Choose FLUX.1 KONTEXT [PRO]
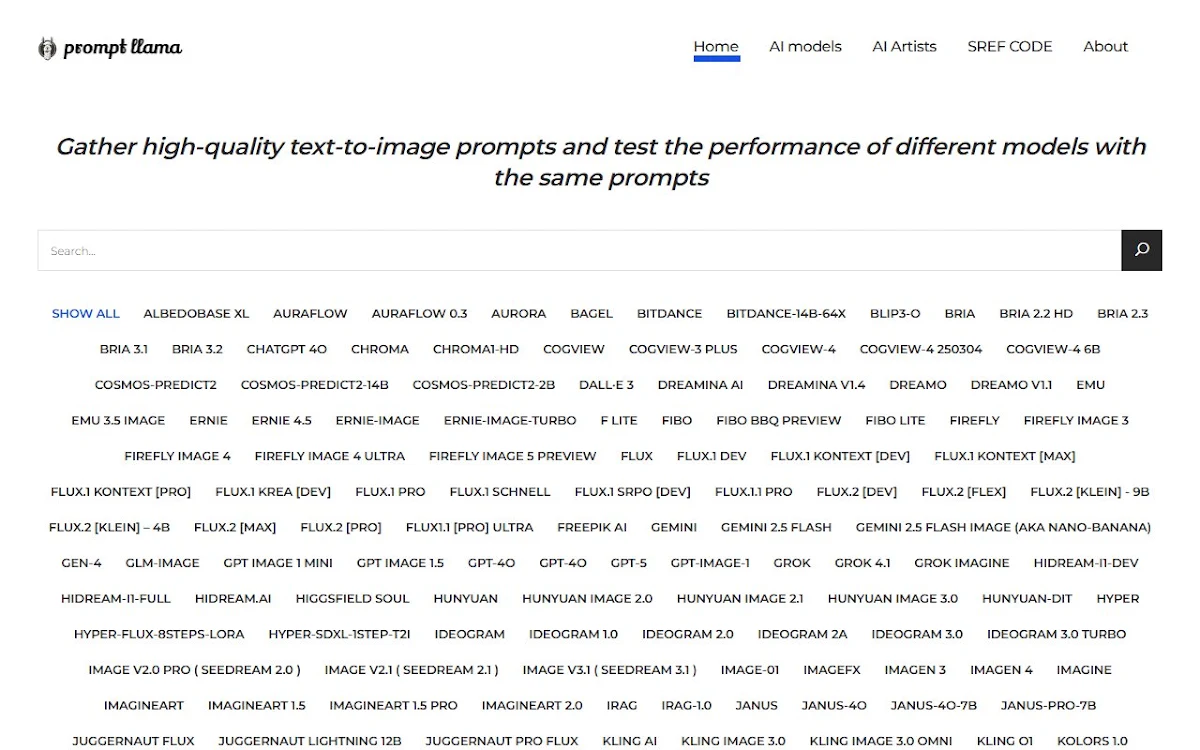The height and width of the screenshot is (750, 1200). point(121,491)
